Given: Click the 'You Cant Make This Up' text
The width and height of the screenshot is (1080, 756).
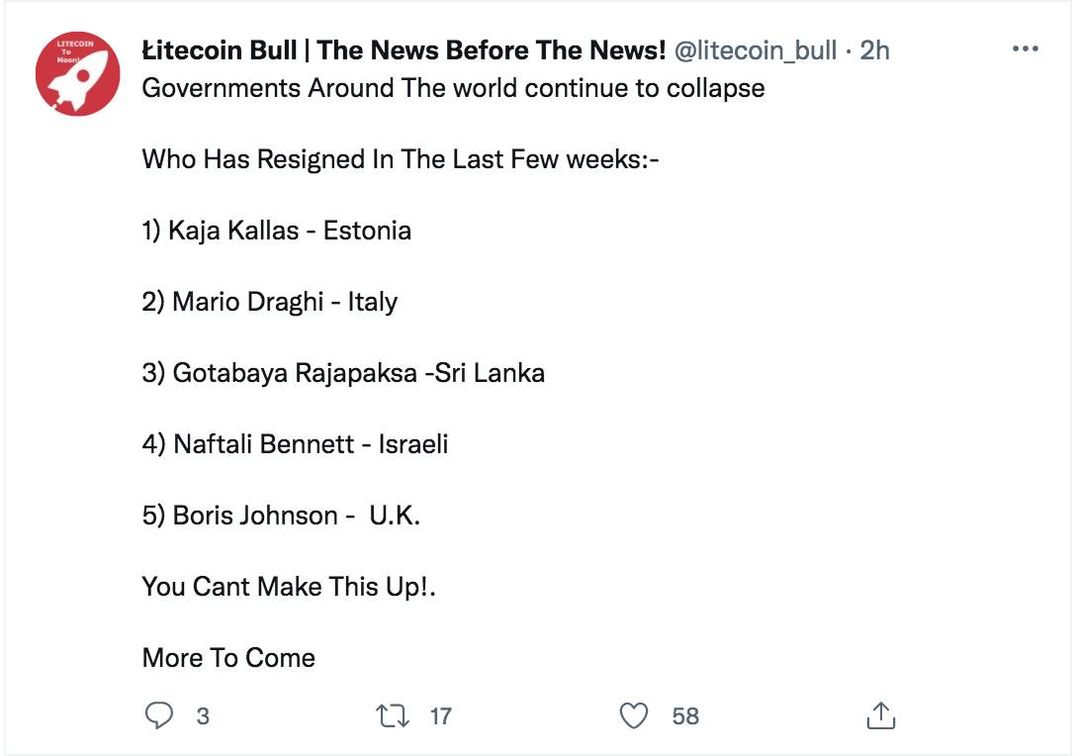Looking at the screenshot, I should [289, 586].
